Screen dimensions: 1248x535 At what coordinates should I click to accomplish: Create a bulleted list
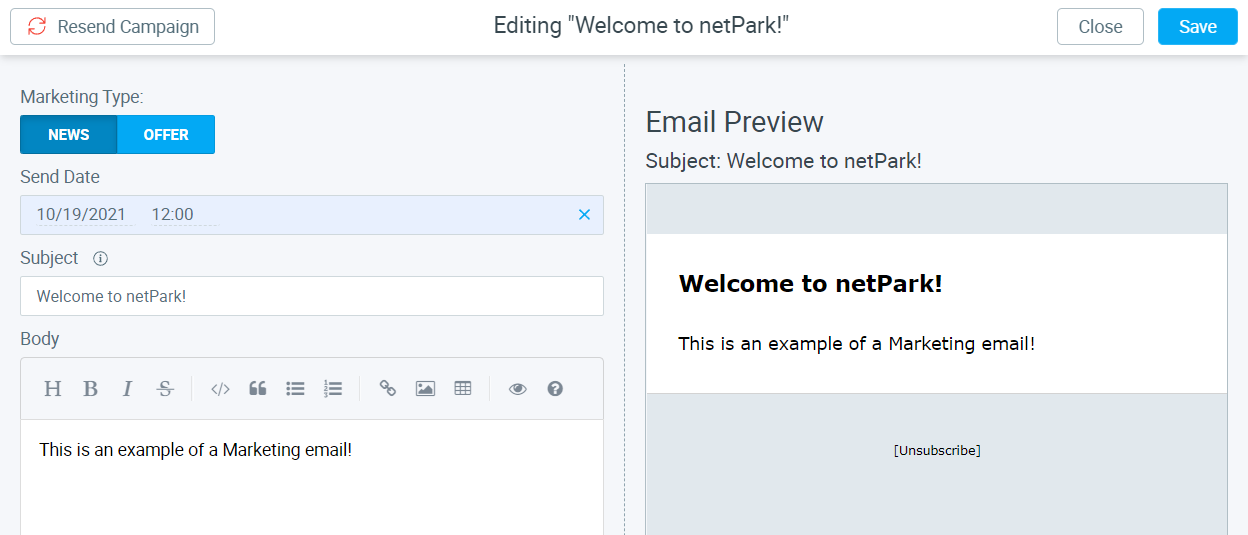pyautogui.click(x=295, y=389)
